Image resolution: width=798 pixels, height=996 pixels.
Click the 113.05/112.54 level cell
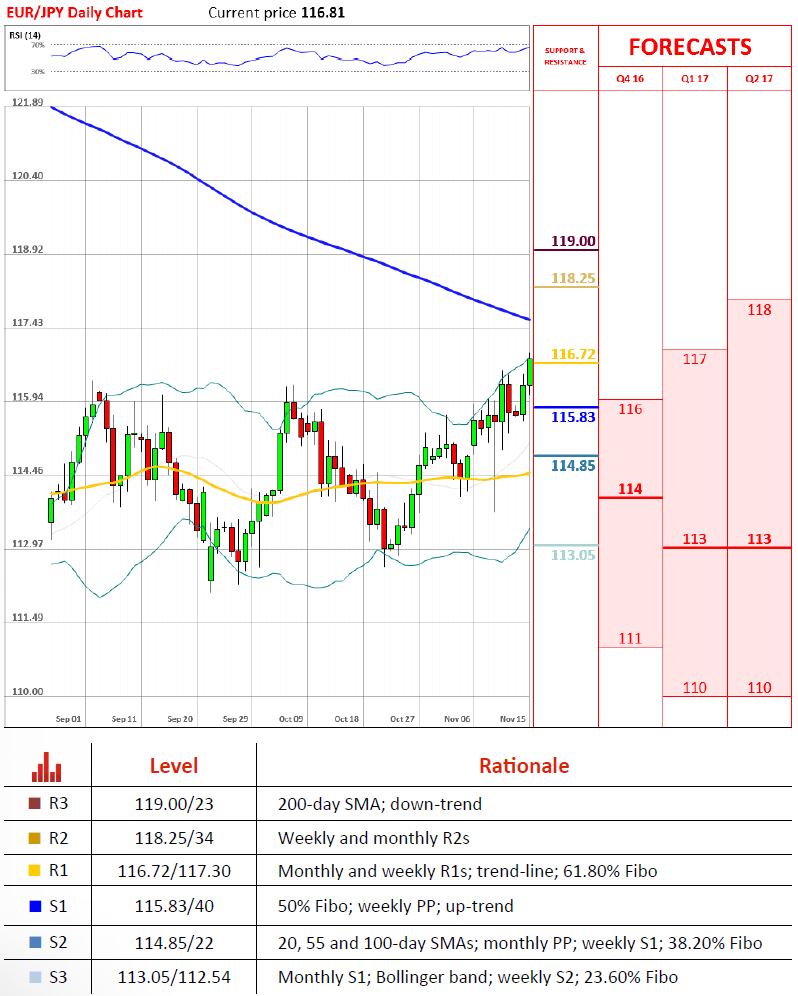174,977
